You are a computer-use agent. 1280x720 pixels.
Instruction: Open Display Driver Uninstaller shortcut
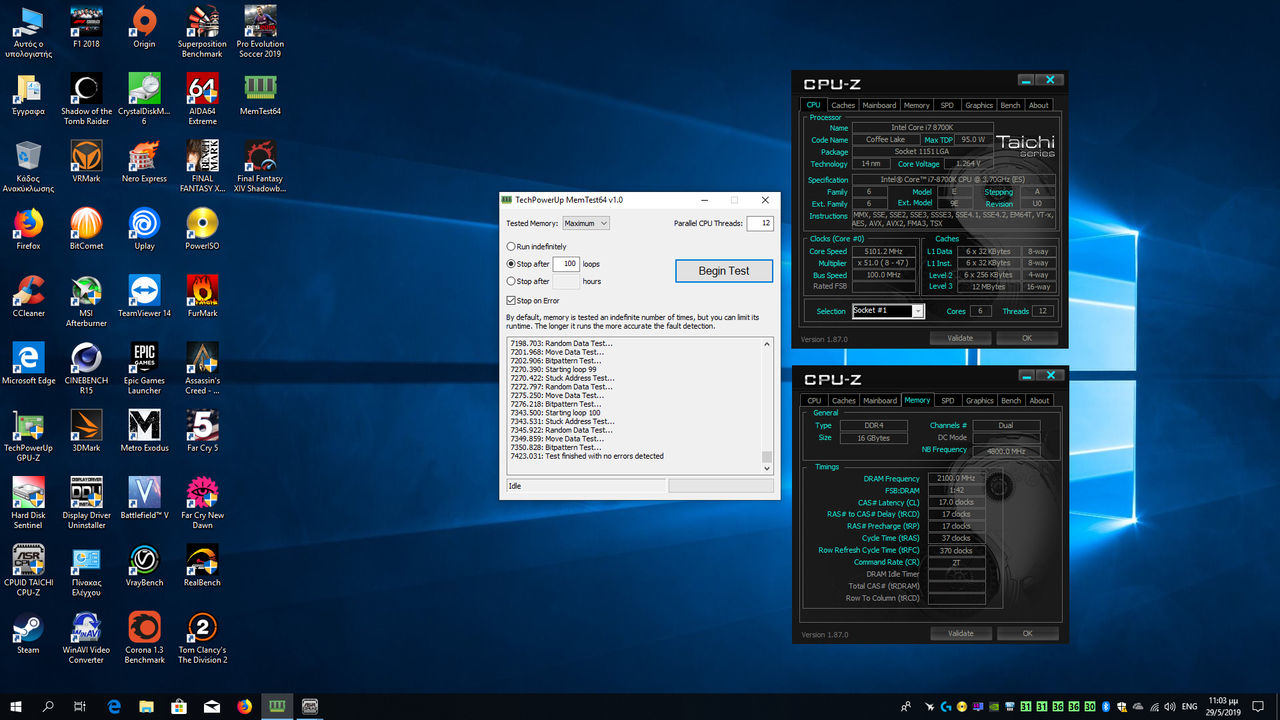[86, 503]
